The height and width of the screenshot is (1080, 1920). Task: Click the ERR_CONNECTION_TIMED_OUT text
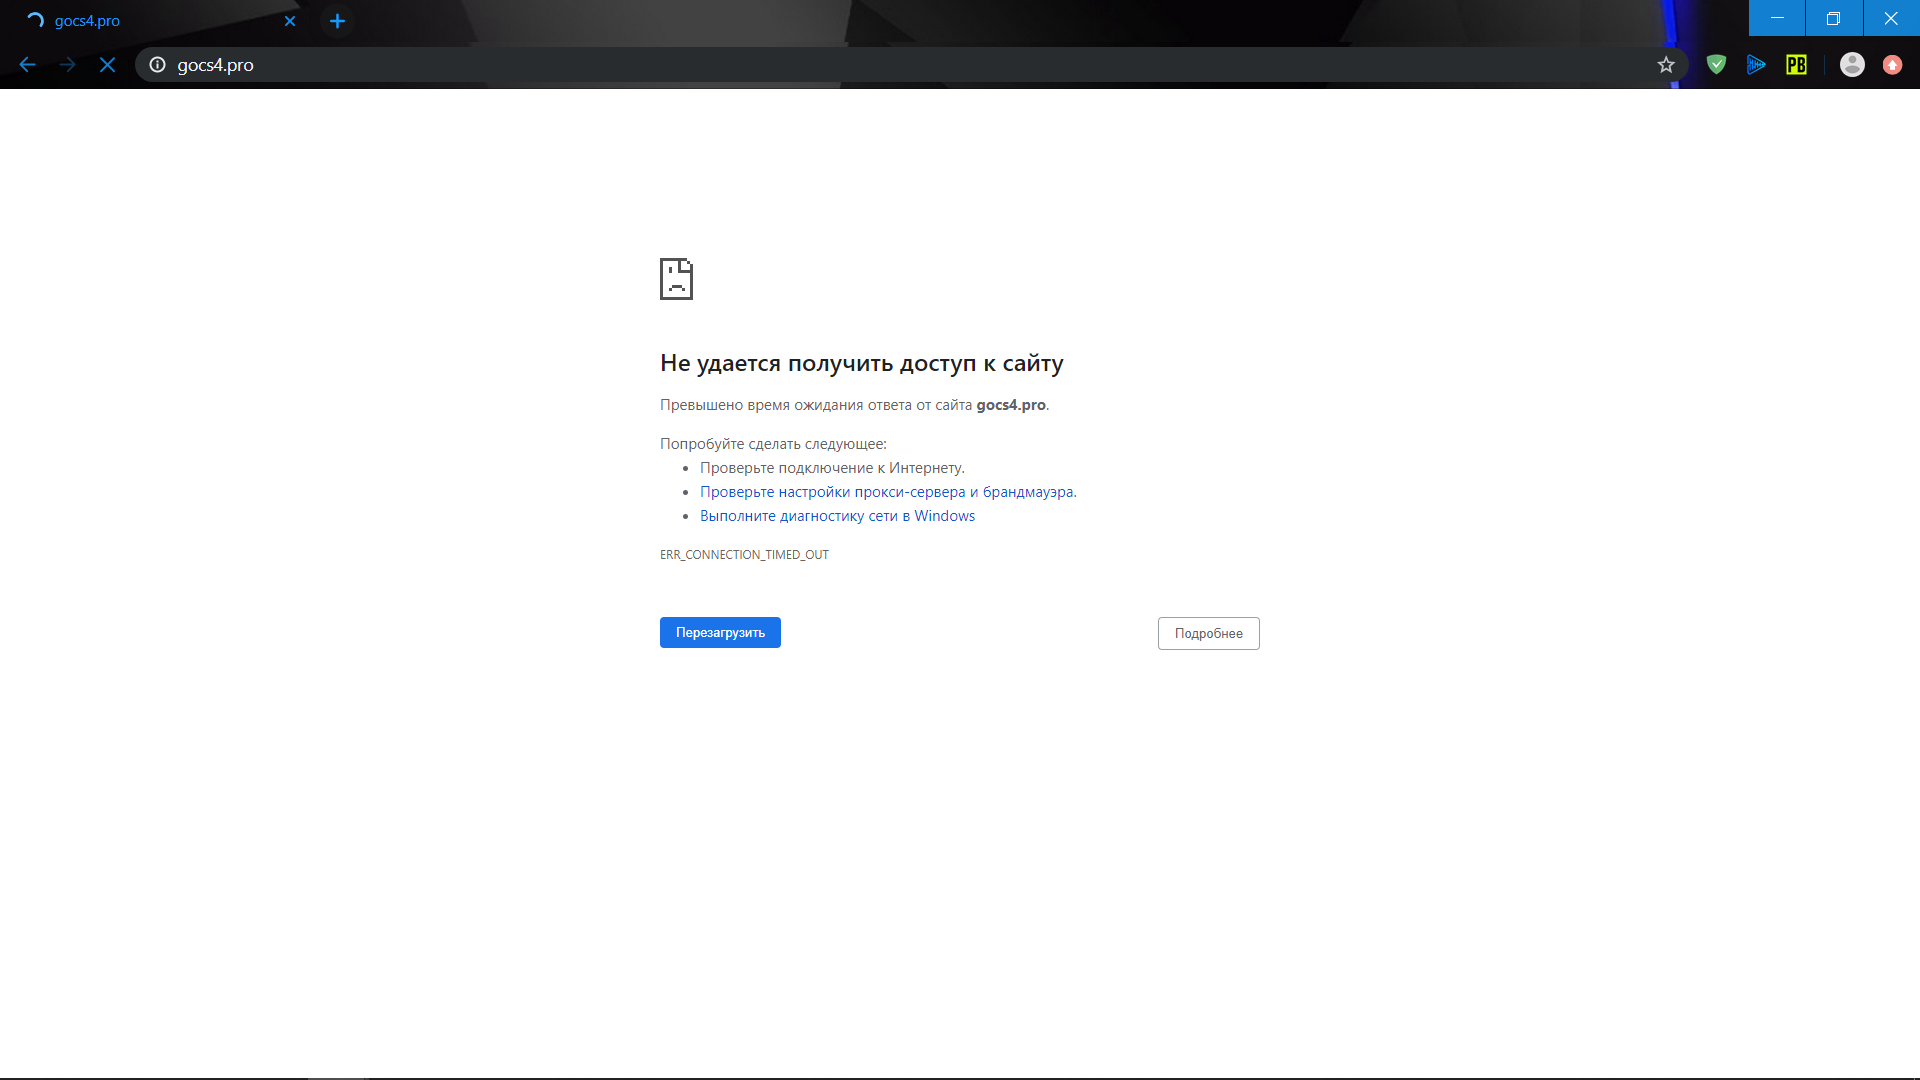click(744, 555)
